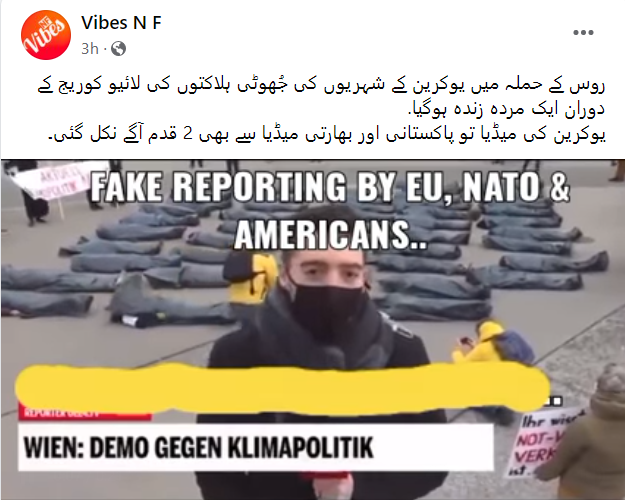Open the 3h post timestamp link

(x=89, y=49)
